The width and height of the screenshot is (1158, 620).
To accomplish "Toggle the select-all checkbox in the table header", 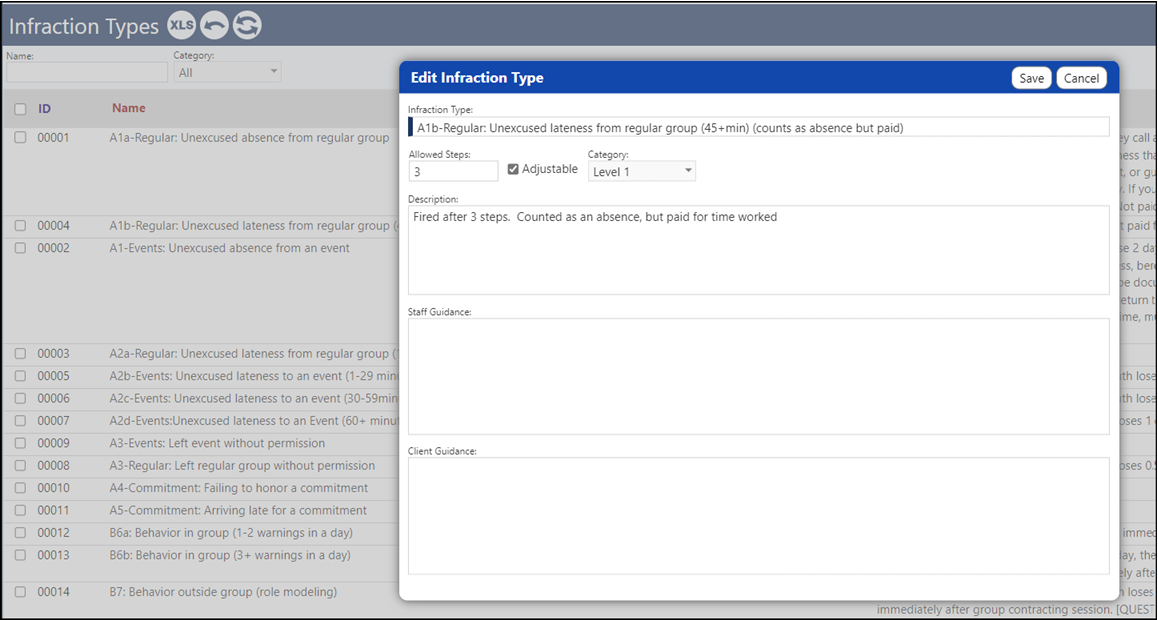I will pyautogui.click(x=21, y=109).
